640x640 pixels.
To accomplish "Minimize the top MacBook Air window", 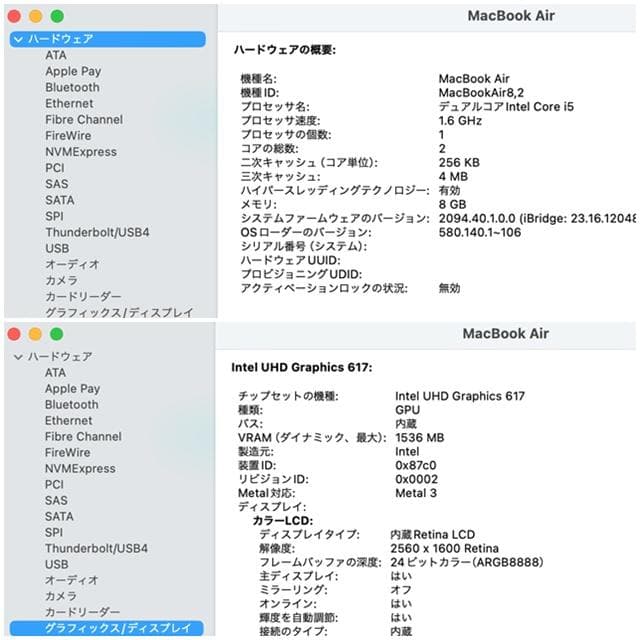I will [36, 16].
